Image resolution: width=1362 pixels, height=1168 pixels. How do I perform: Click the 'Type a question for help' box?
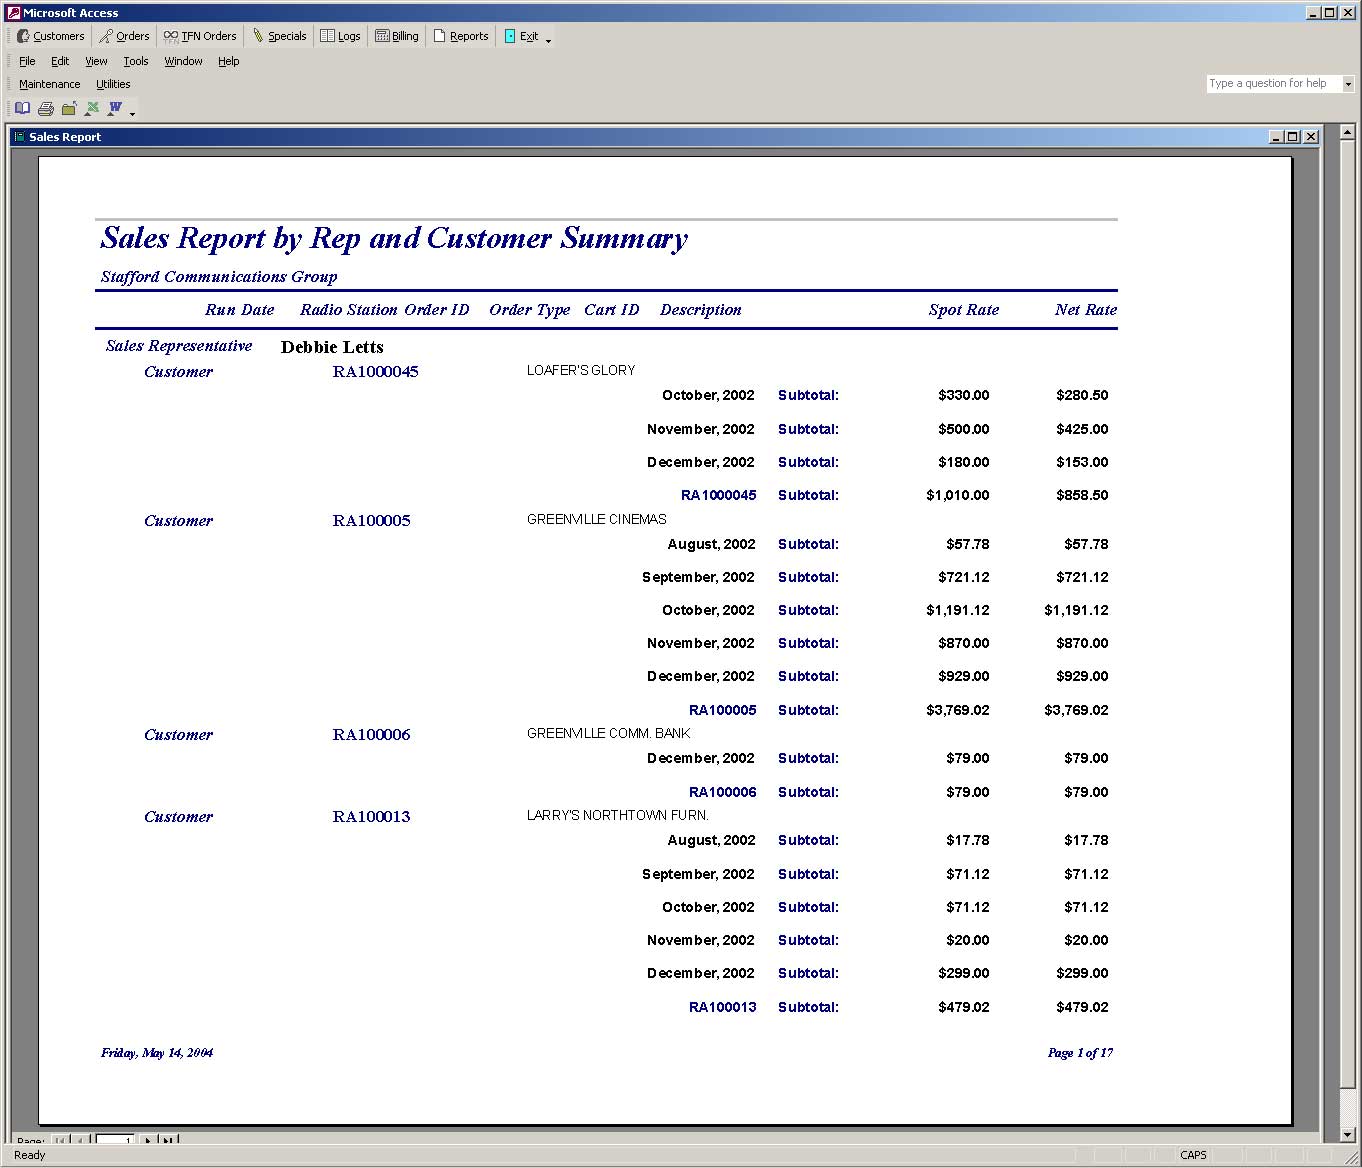pyautogui.click(x=1274, y=84)
